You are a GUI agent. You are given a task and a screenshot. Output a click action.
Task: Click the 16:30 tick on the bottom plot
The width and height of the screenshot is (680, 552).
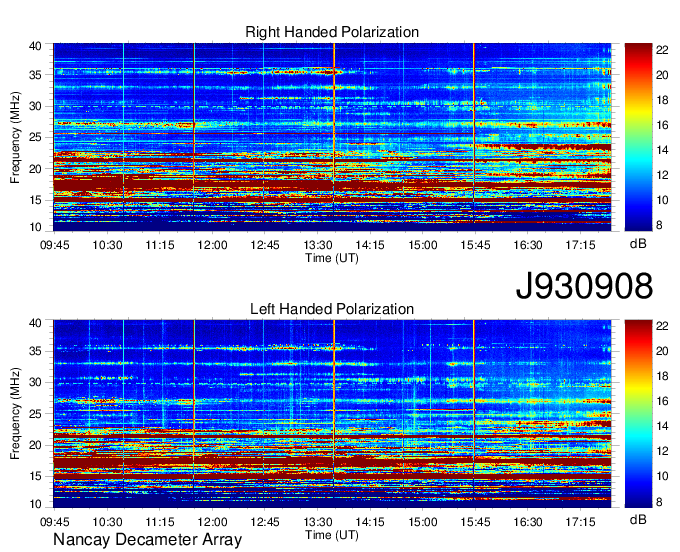click(x=528, y=522)
